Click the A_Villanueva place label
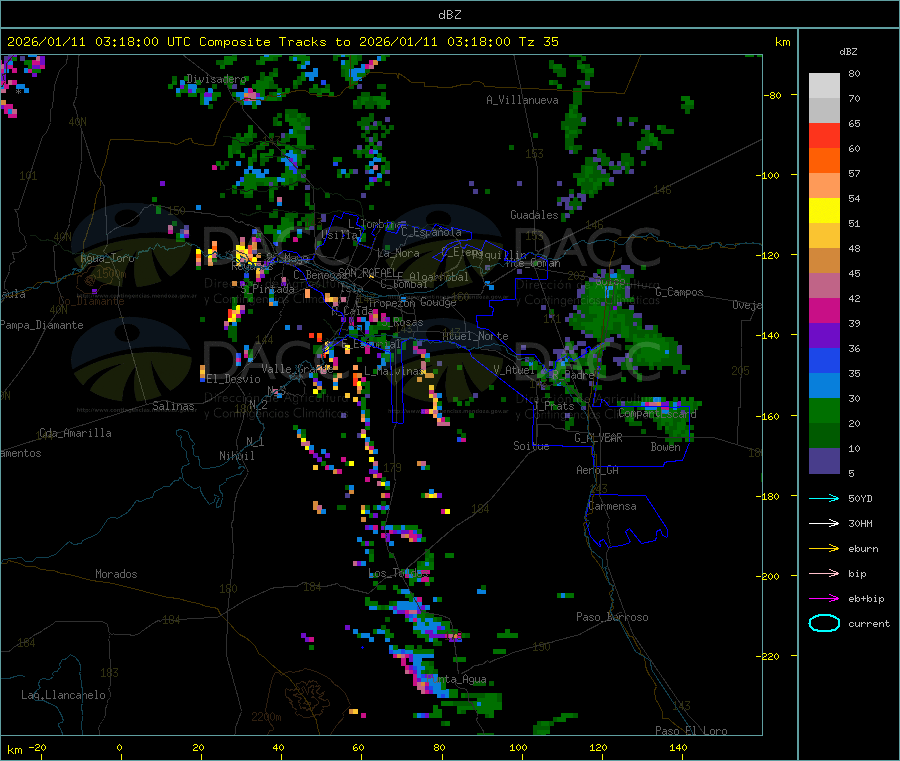 (522, 100)
